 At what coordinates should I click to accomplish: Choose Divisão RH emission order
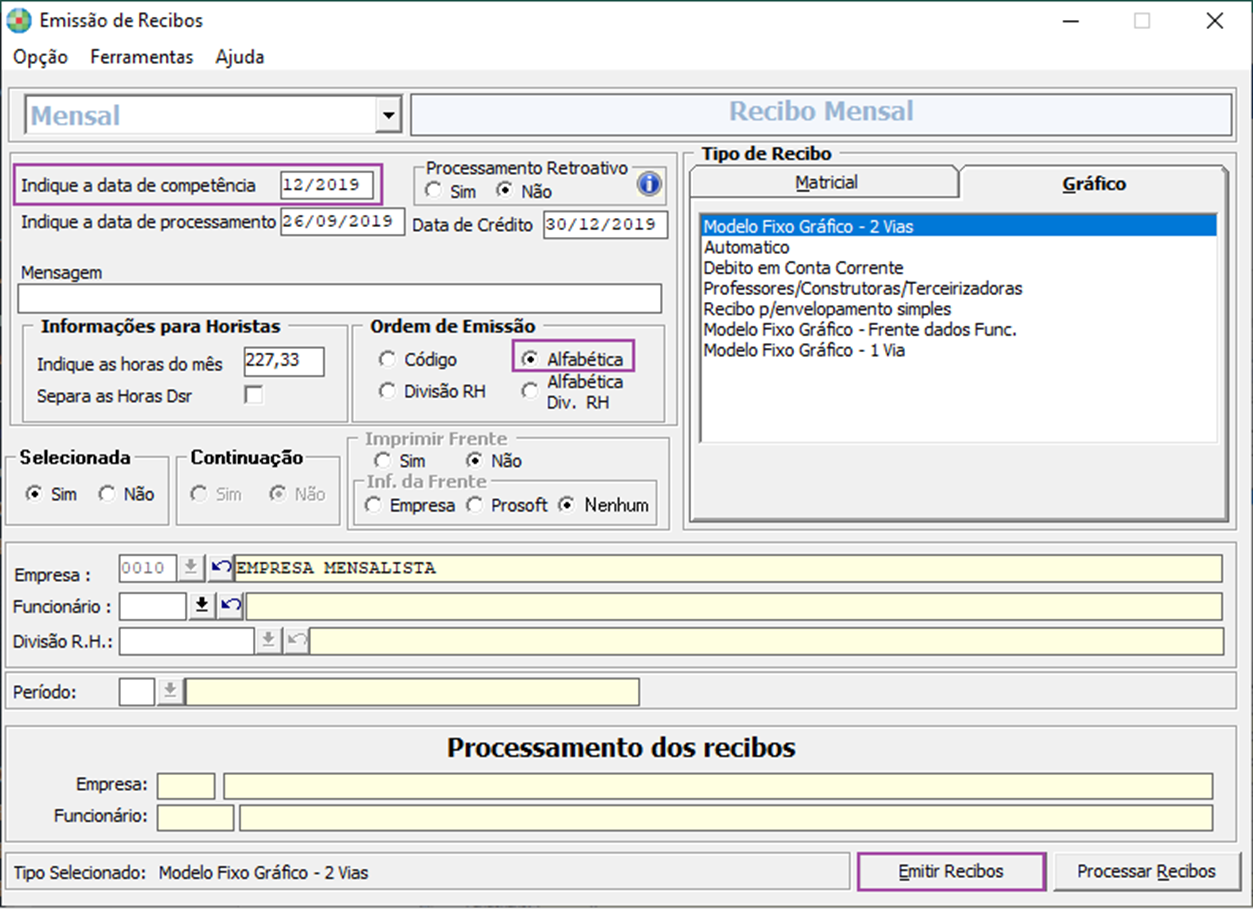[x=432, y=392]
